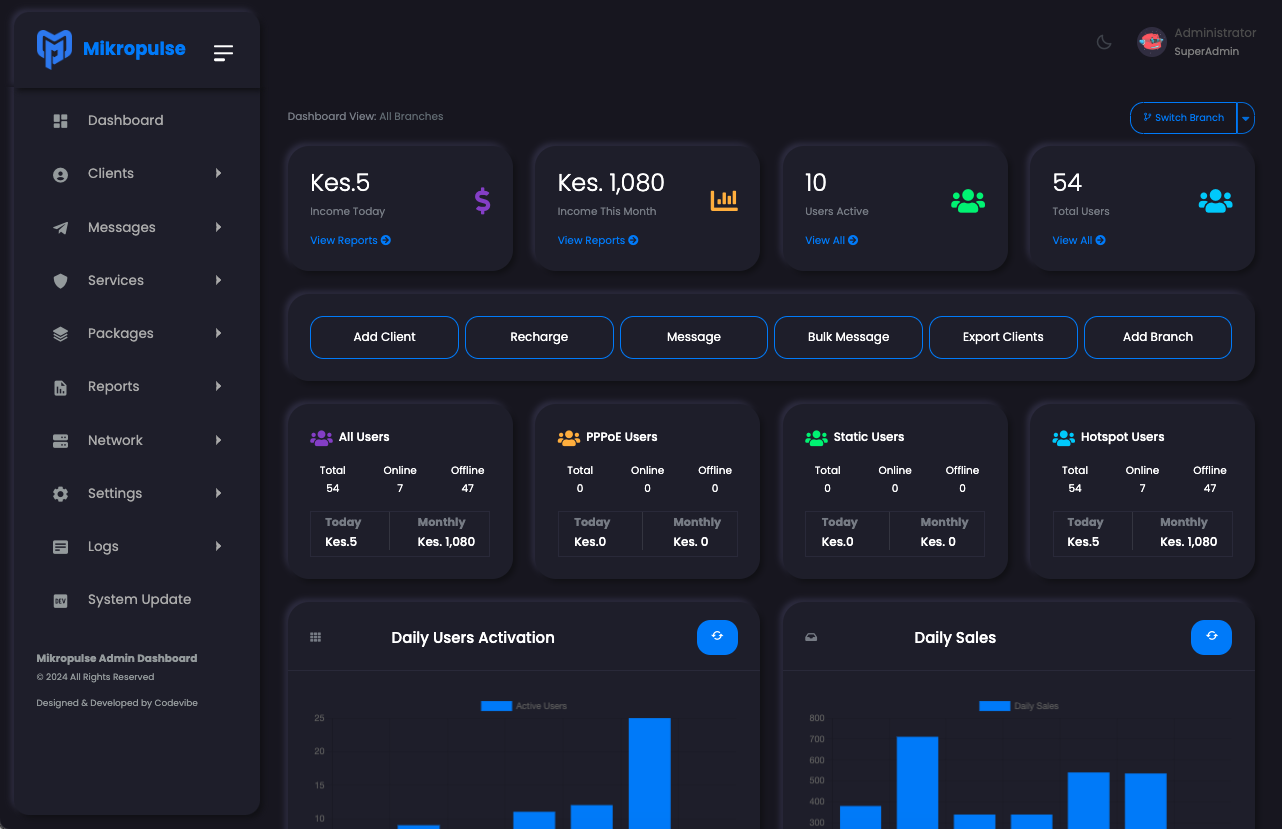The height and width of the screenshot is (829, 1282).
Task: Click the Packages layers icon
Action: click(x=60, y=334)
